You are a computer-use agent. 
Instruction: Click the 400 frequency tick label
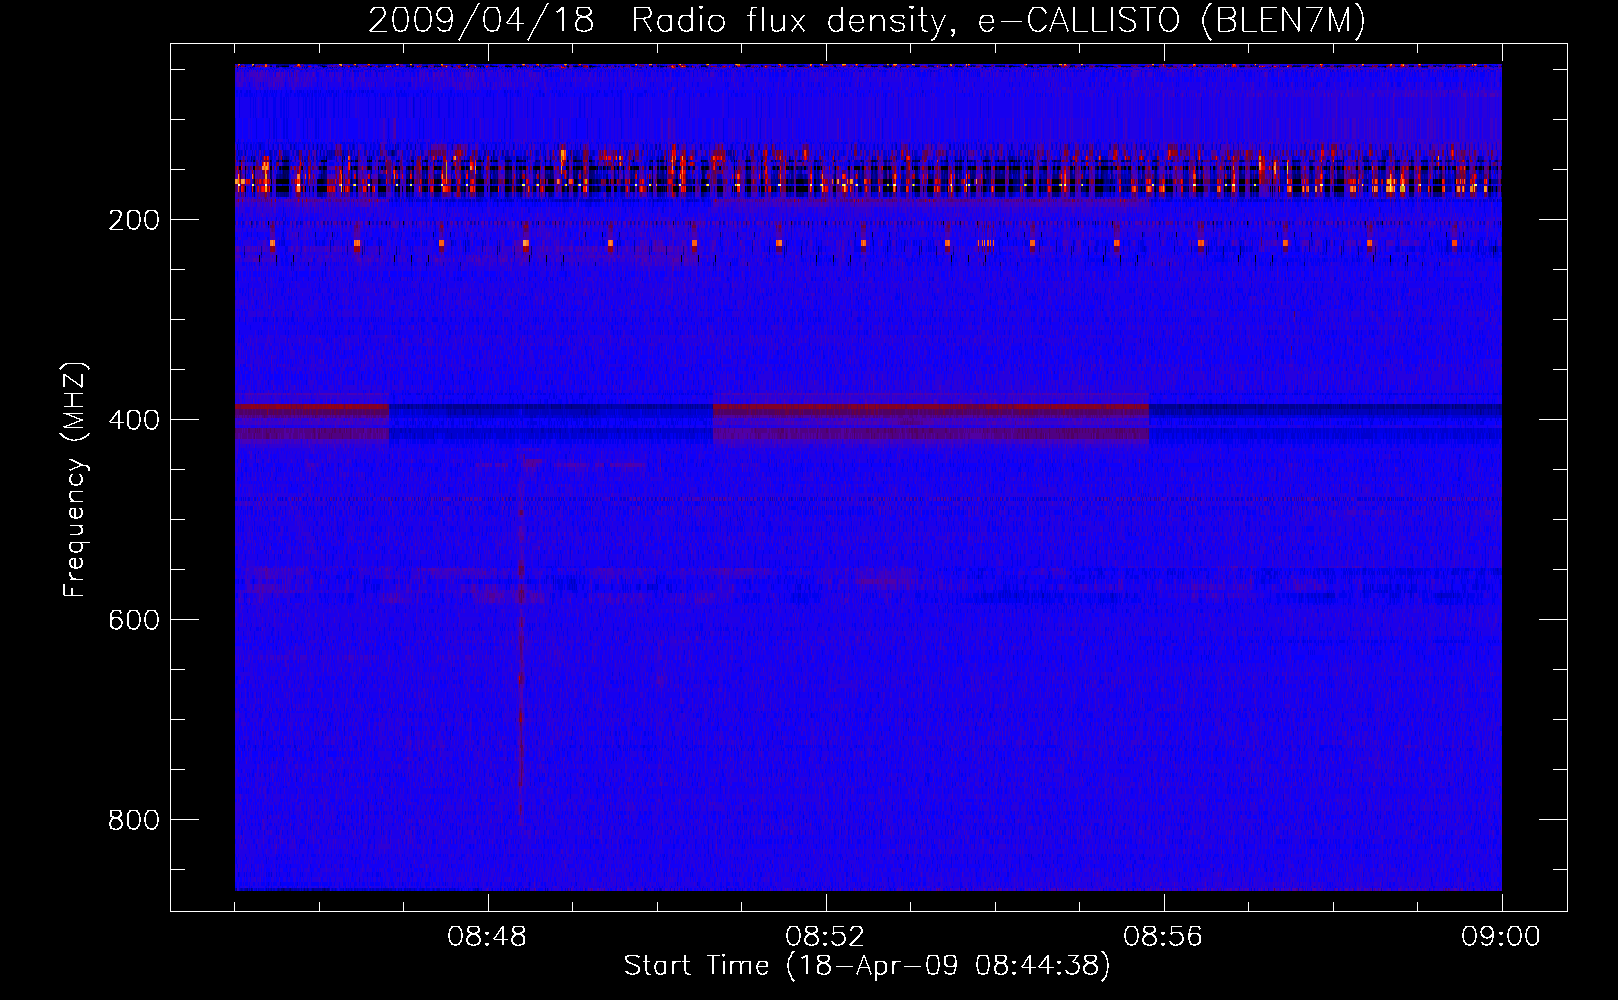click(x=134, y=420)
